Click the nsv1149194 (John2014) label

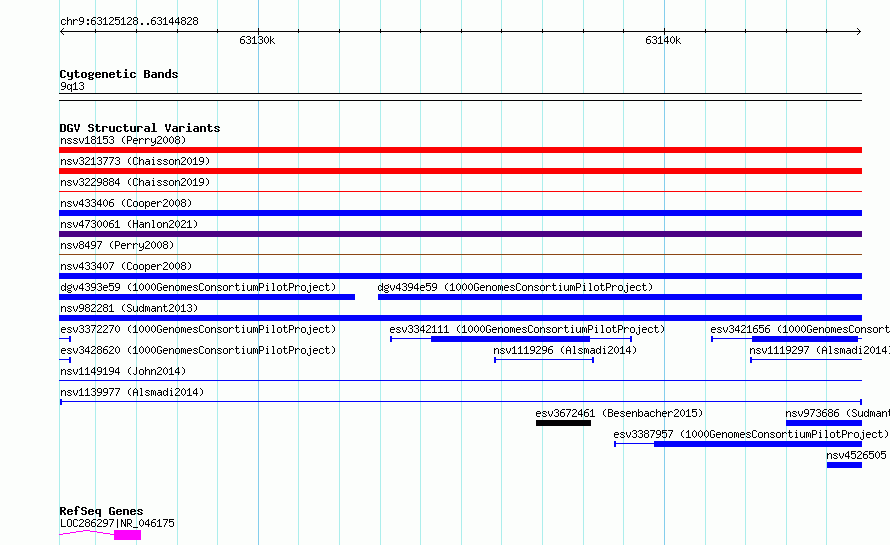pyautogui.click(x=123, y=371)
